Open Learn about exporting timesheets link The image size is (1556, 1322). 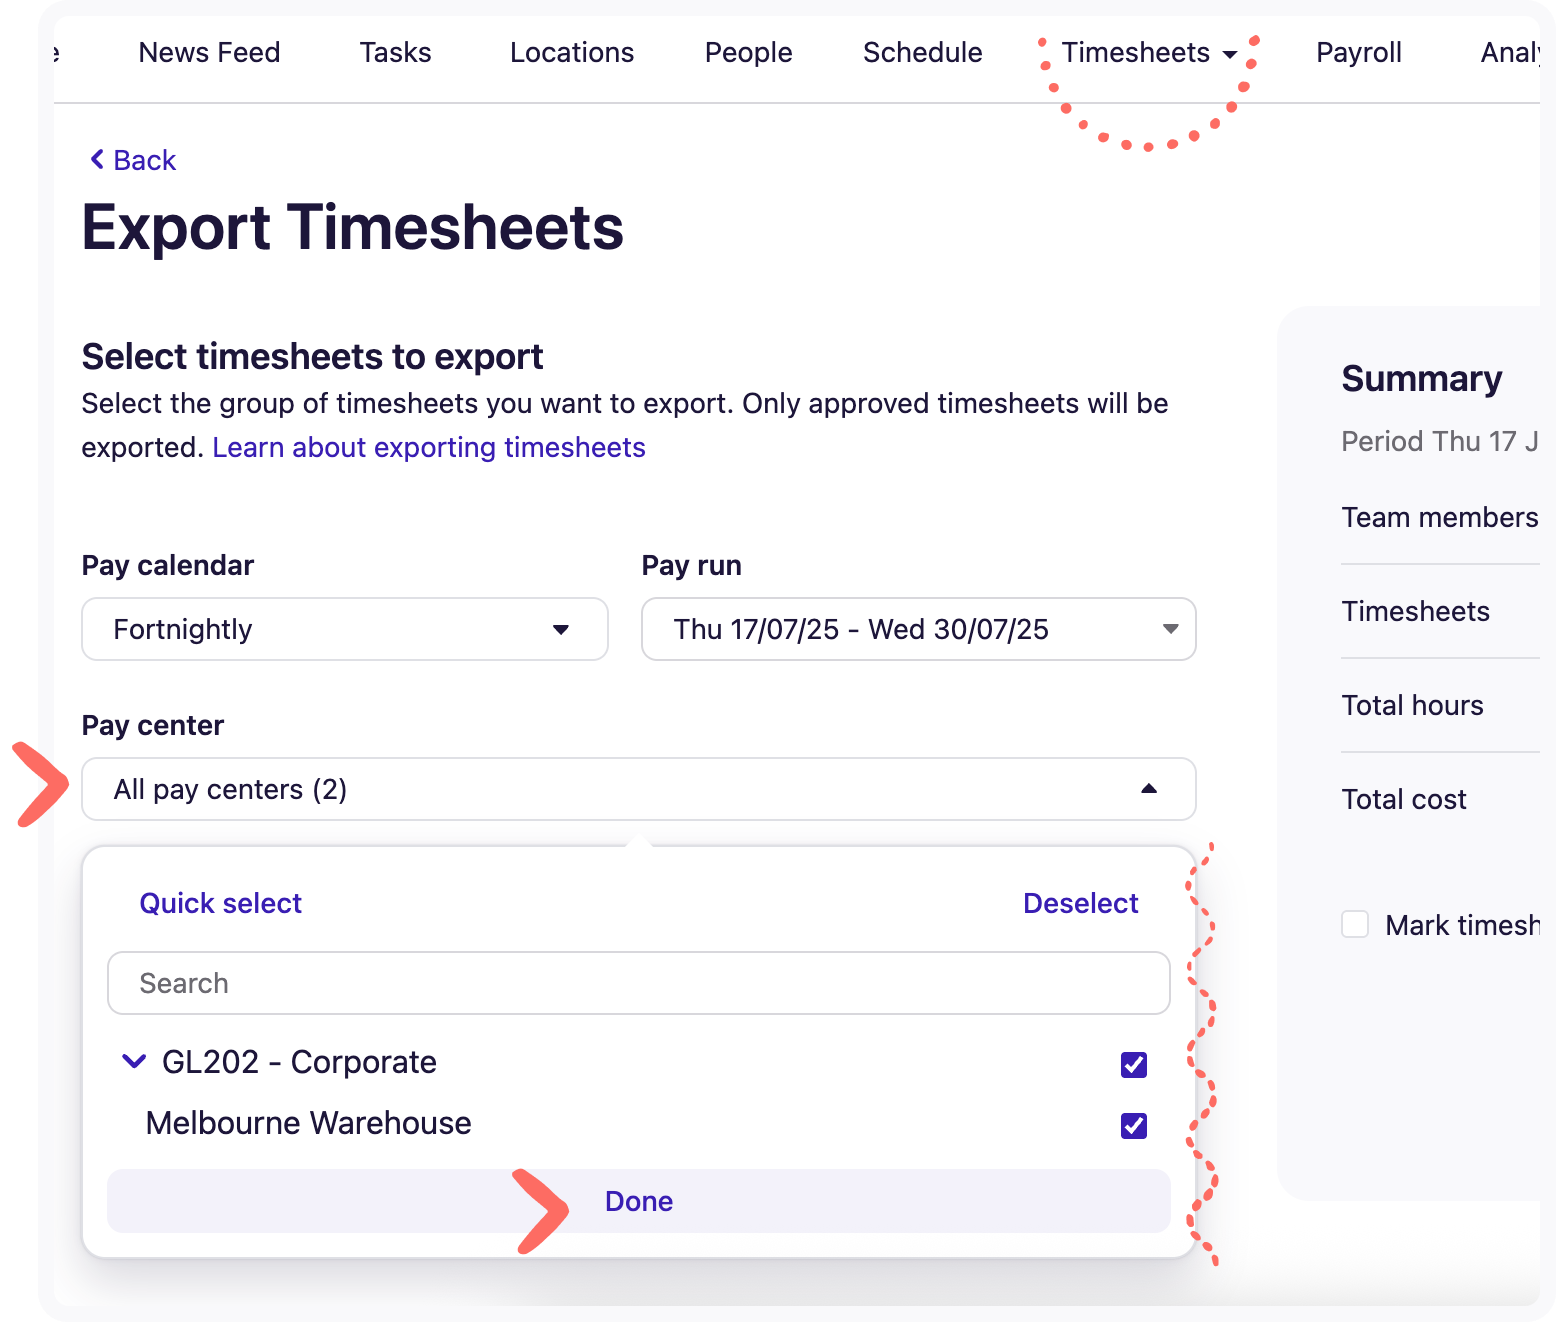(429, 447)
